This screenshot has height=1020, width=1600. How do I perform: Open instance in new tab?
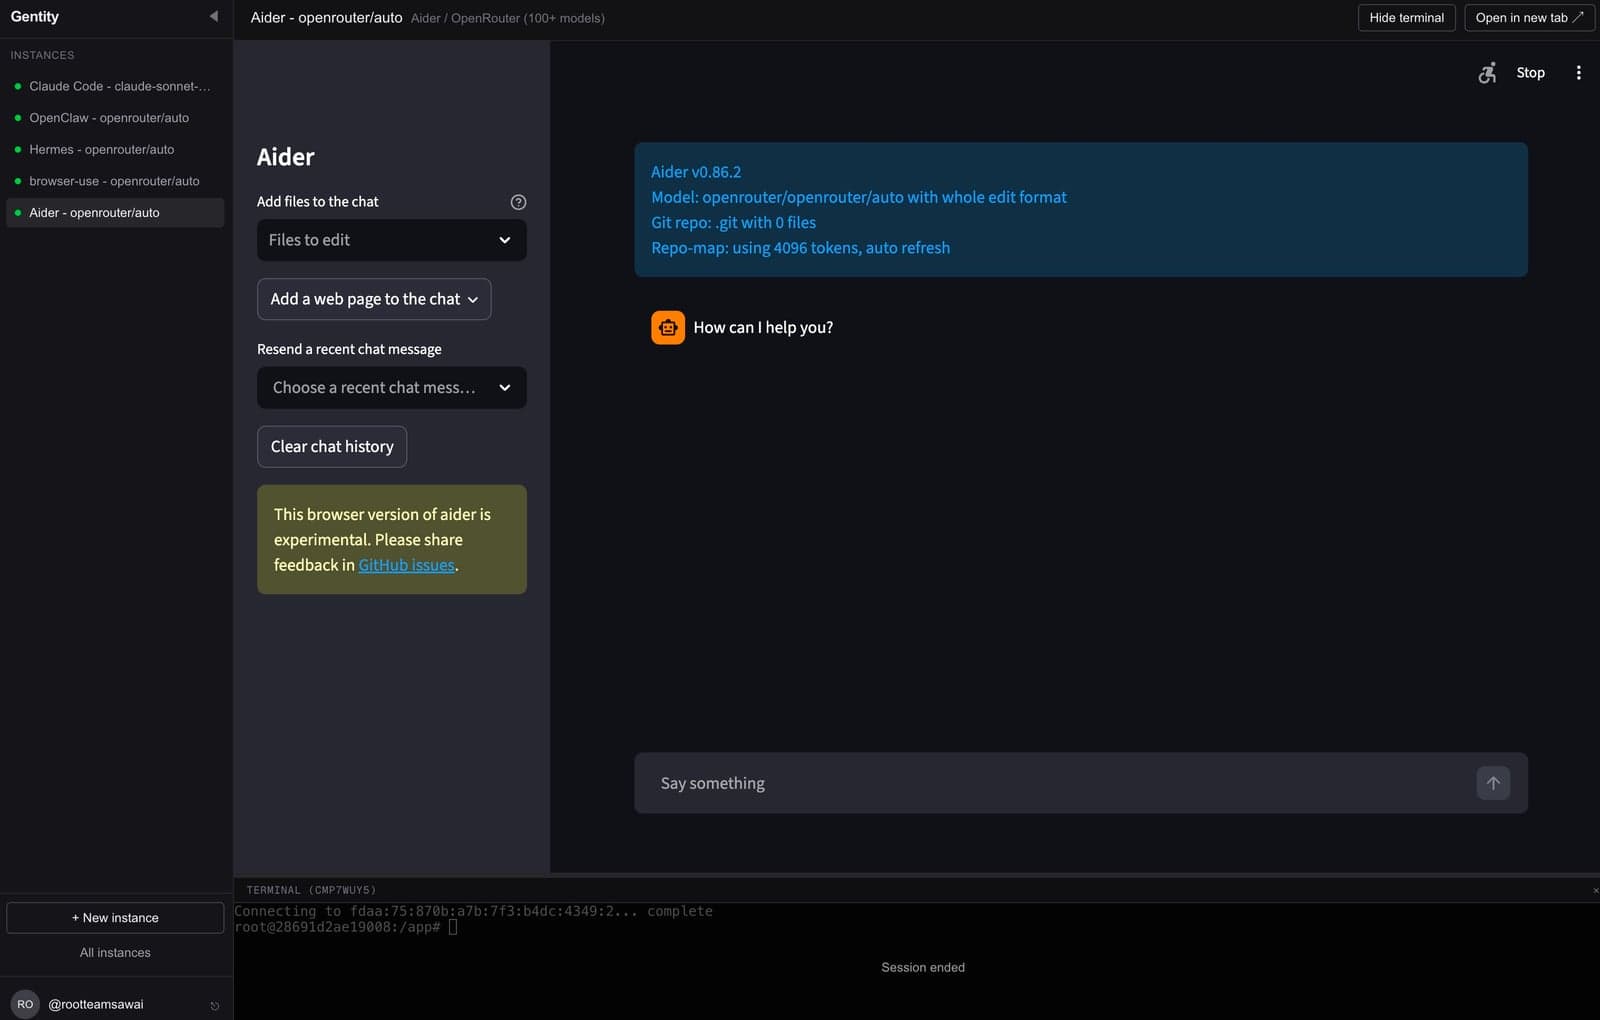click(1529, 18)
